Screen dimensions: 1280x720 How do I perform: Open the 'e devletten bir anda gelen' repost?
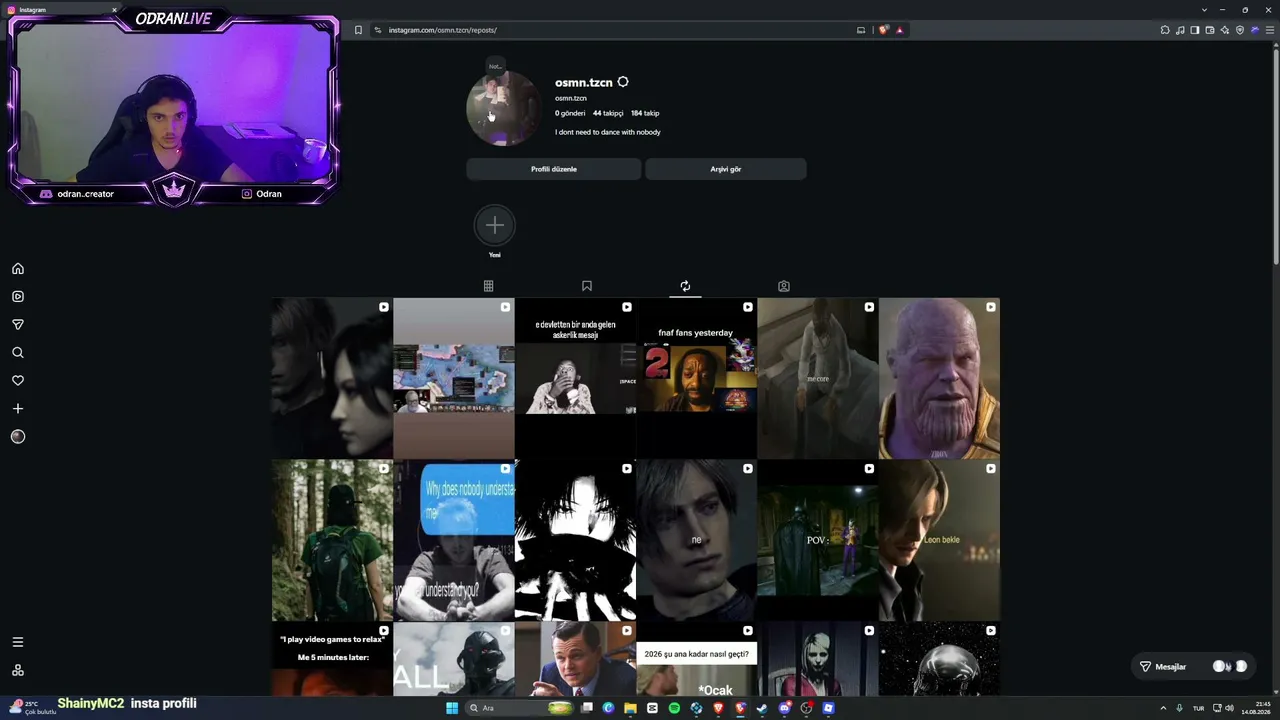[575, 378]
